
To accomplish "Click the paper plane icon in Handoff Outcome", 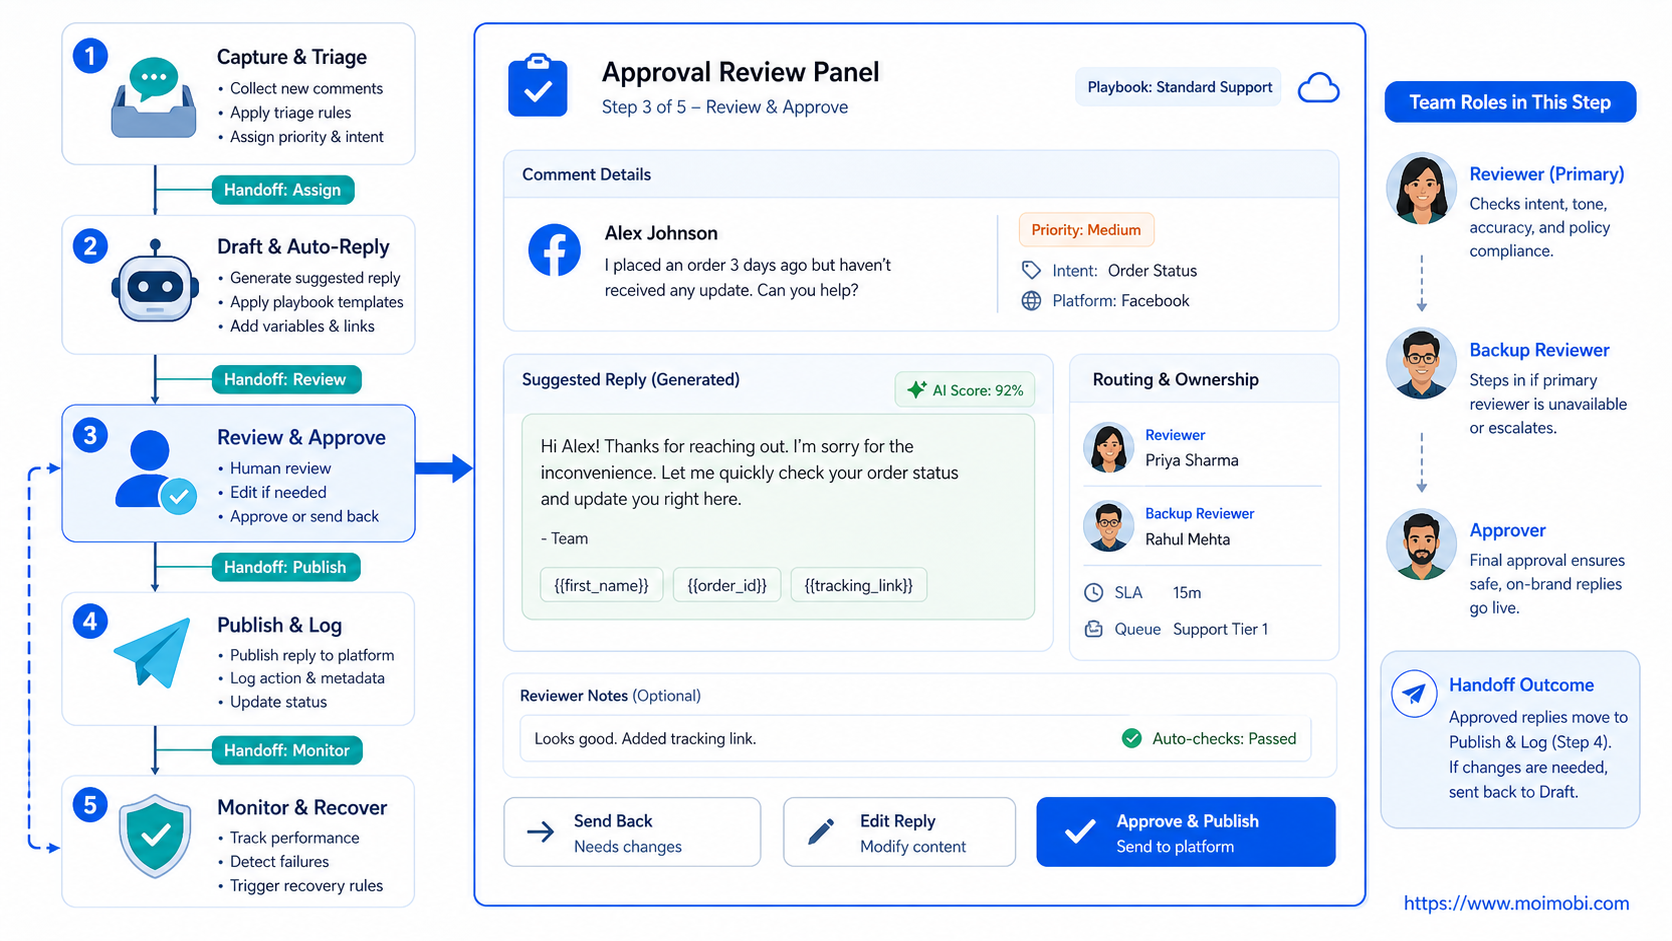I will (x=1414, y=693).
